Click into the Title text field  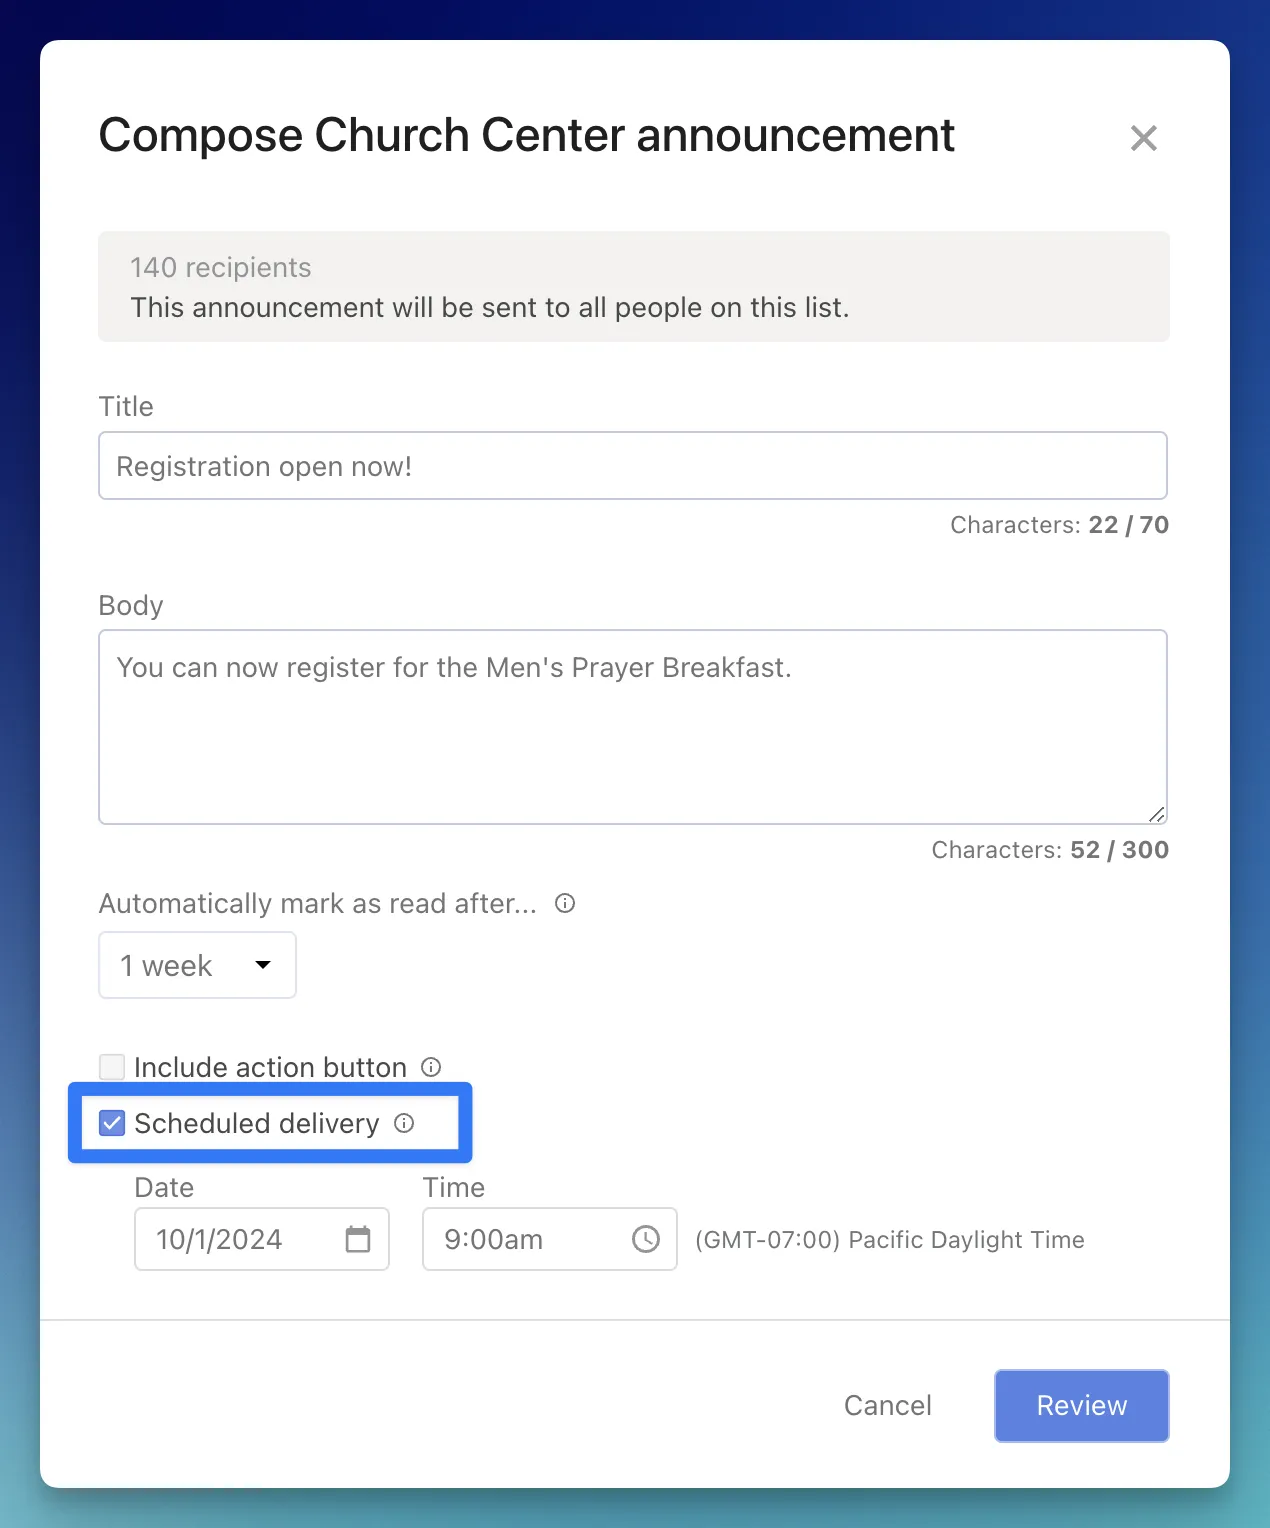(x=632, y=466)
